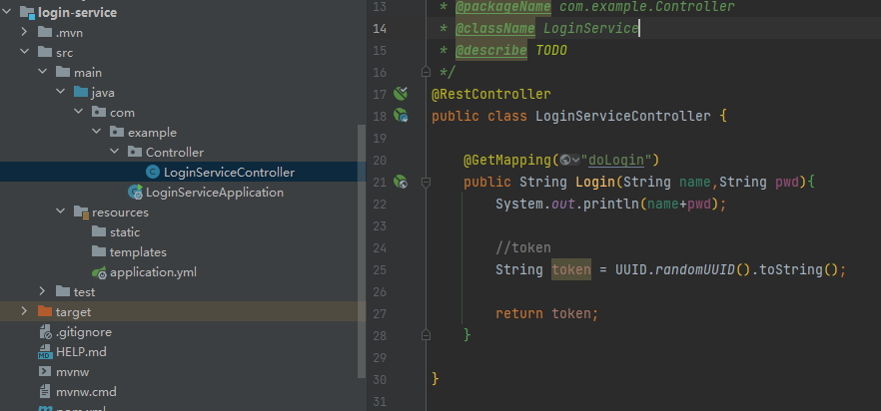Viewport: 881px width, 411px height.
Task: Collapse the resources folder
Action: pyautogui.click(x=60, y=213)
